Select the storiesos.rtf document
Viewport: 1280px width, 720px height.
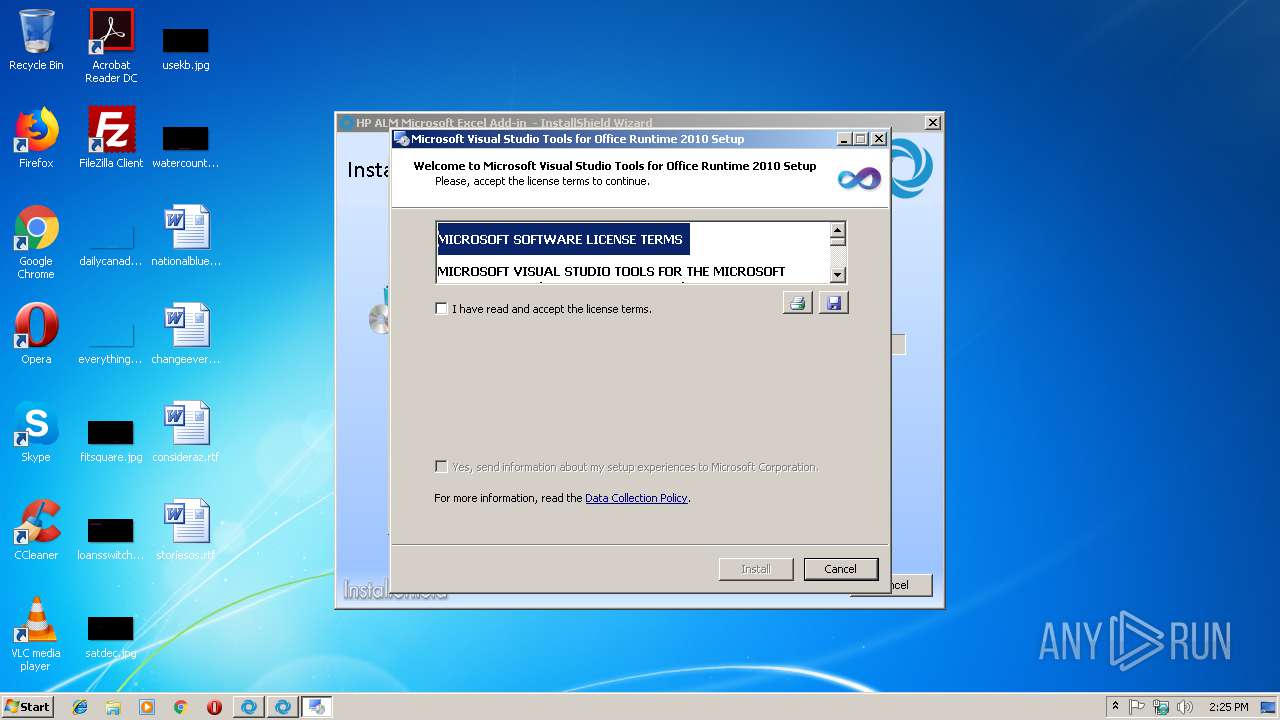click(x=186, y=531)
